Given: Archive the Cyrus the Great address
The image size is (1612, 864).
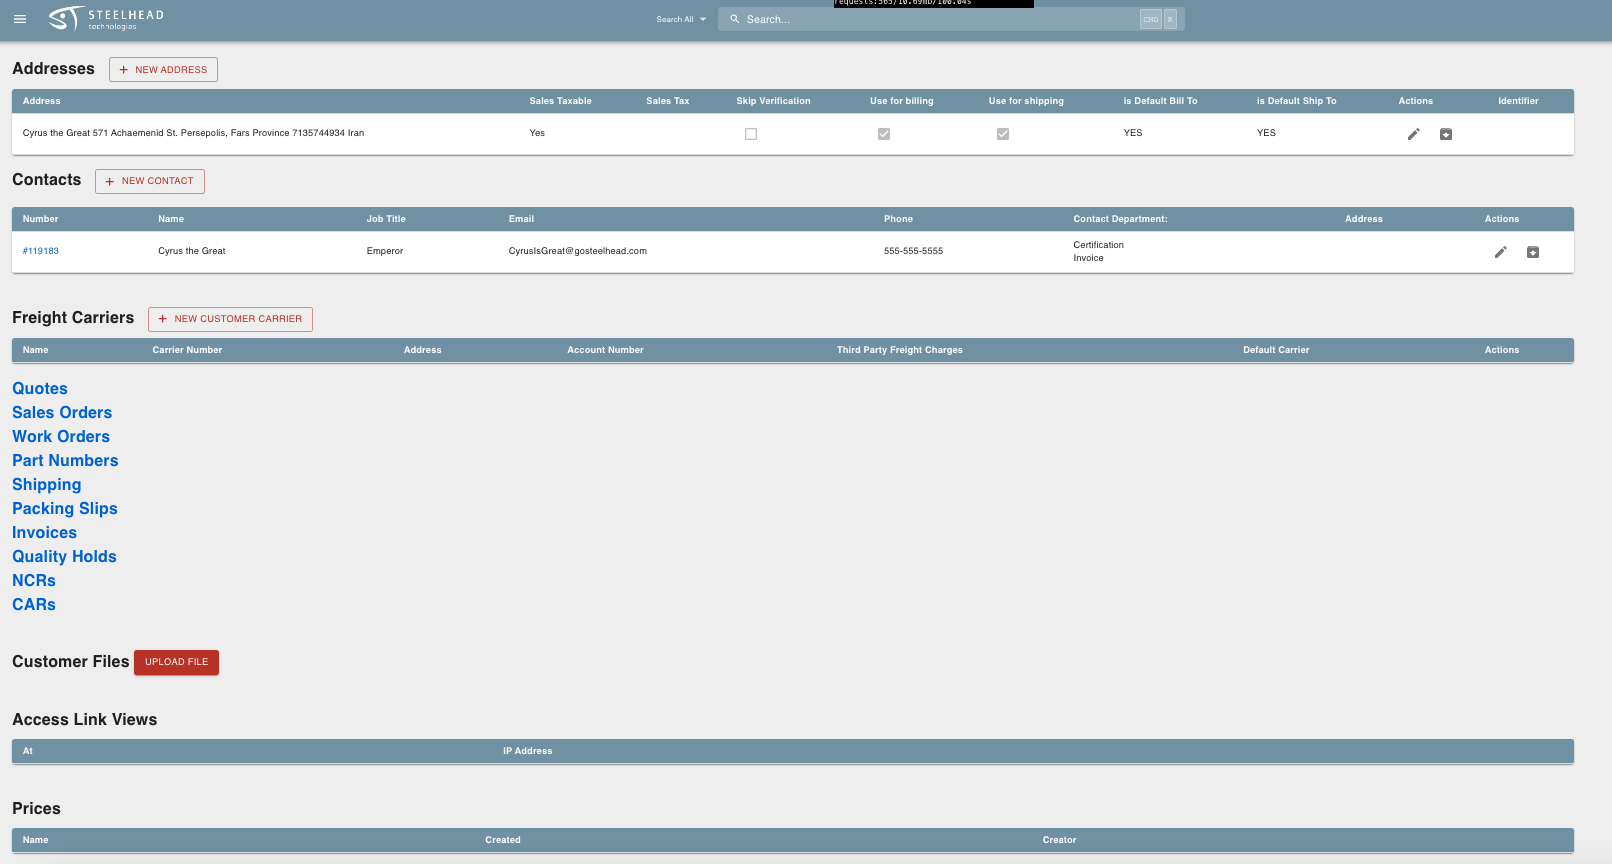Looking at the screenshot, I should [1446, 134].
